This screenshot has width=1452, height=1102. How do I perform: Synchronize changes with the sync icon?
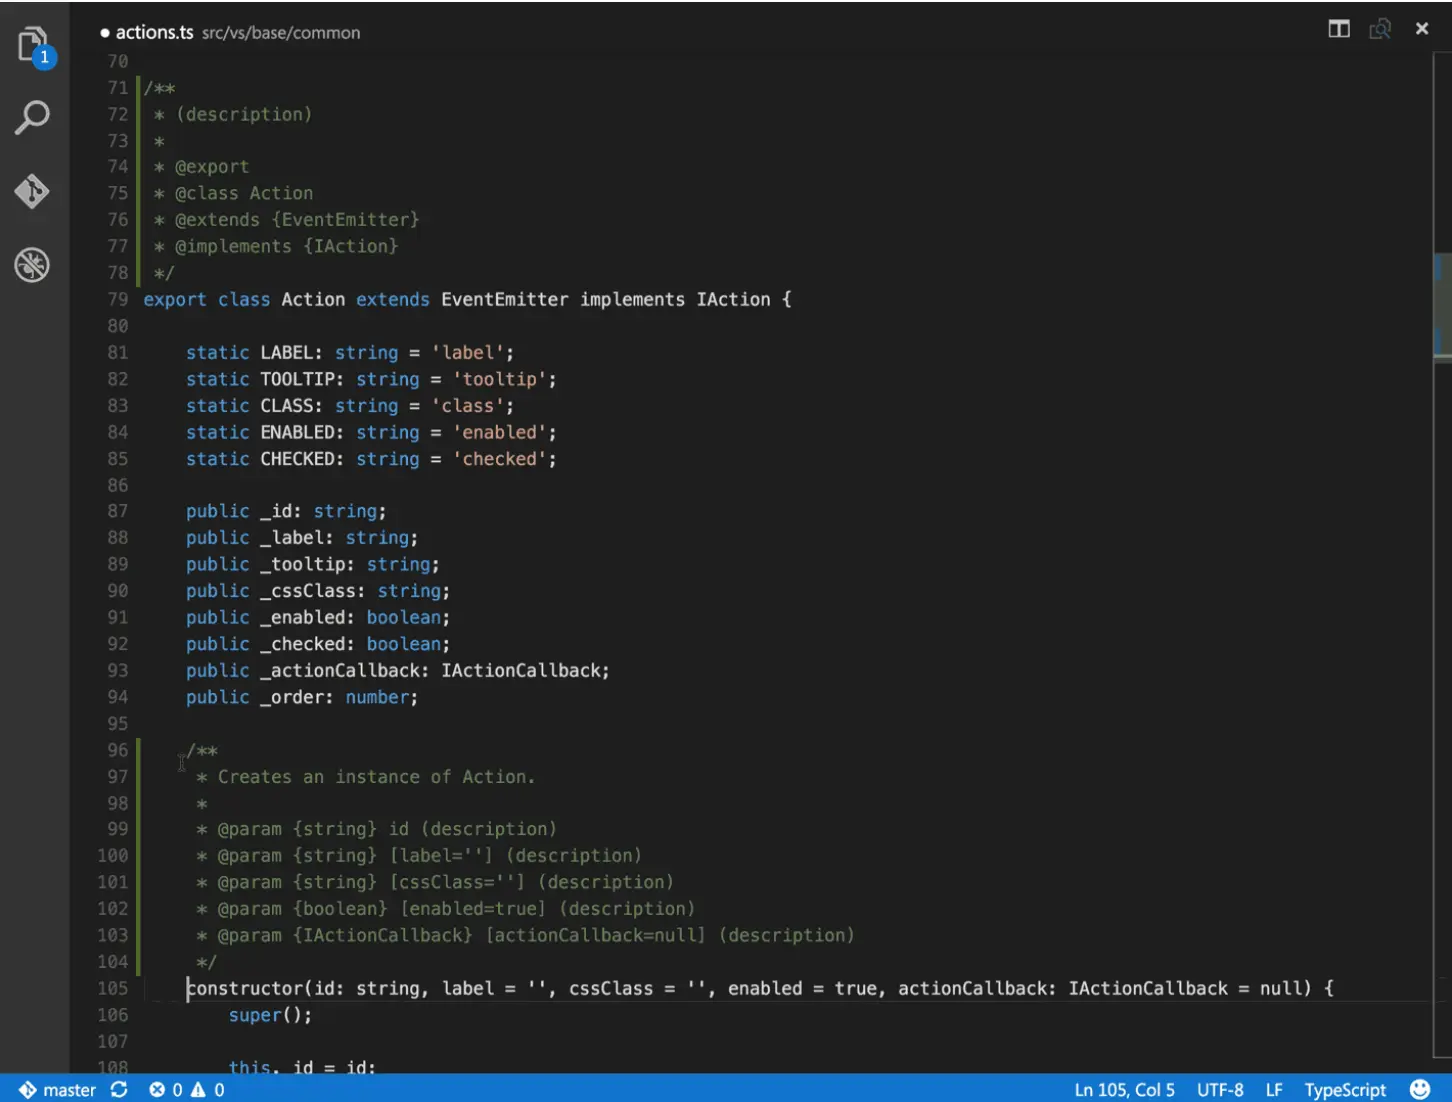click(x=119, y=1089)
